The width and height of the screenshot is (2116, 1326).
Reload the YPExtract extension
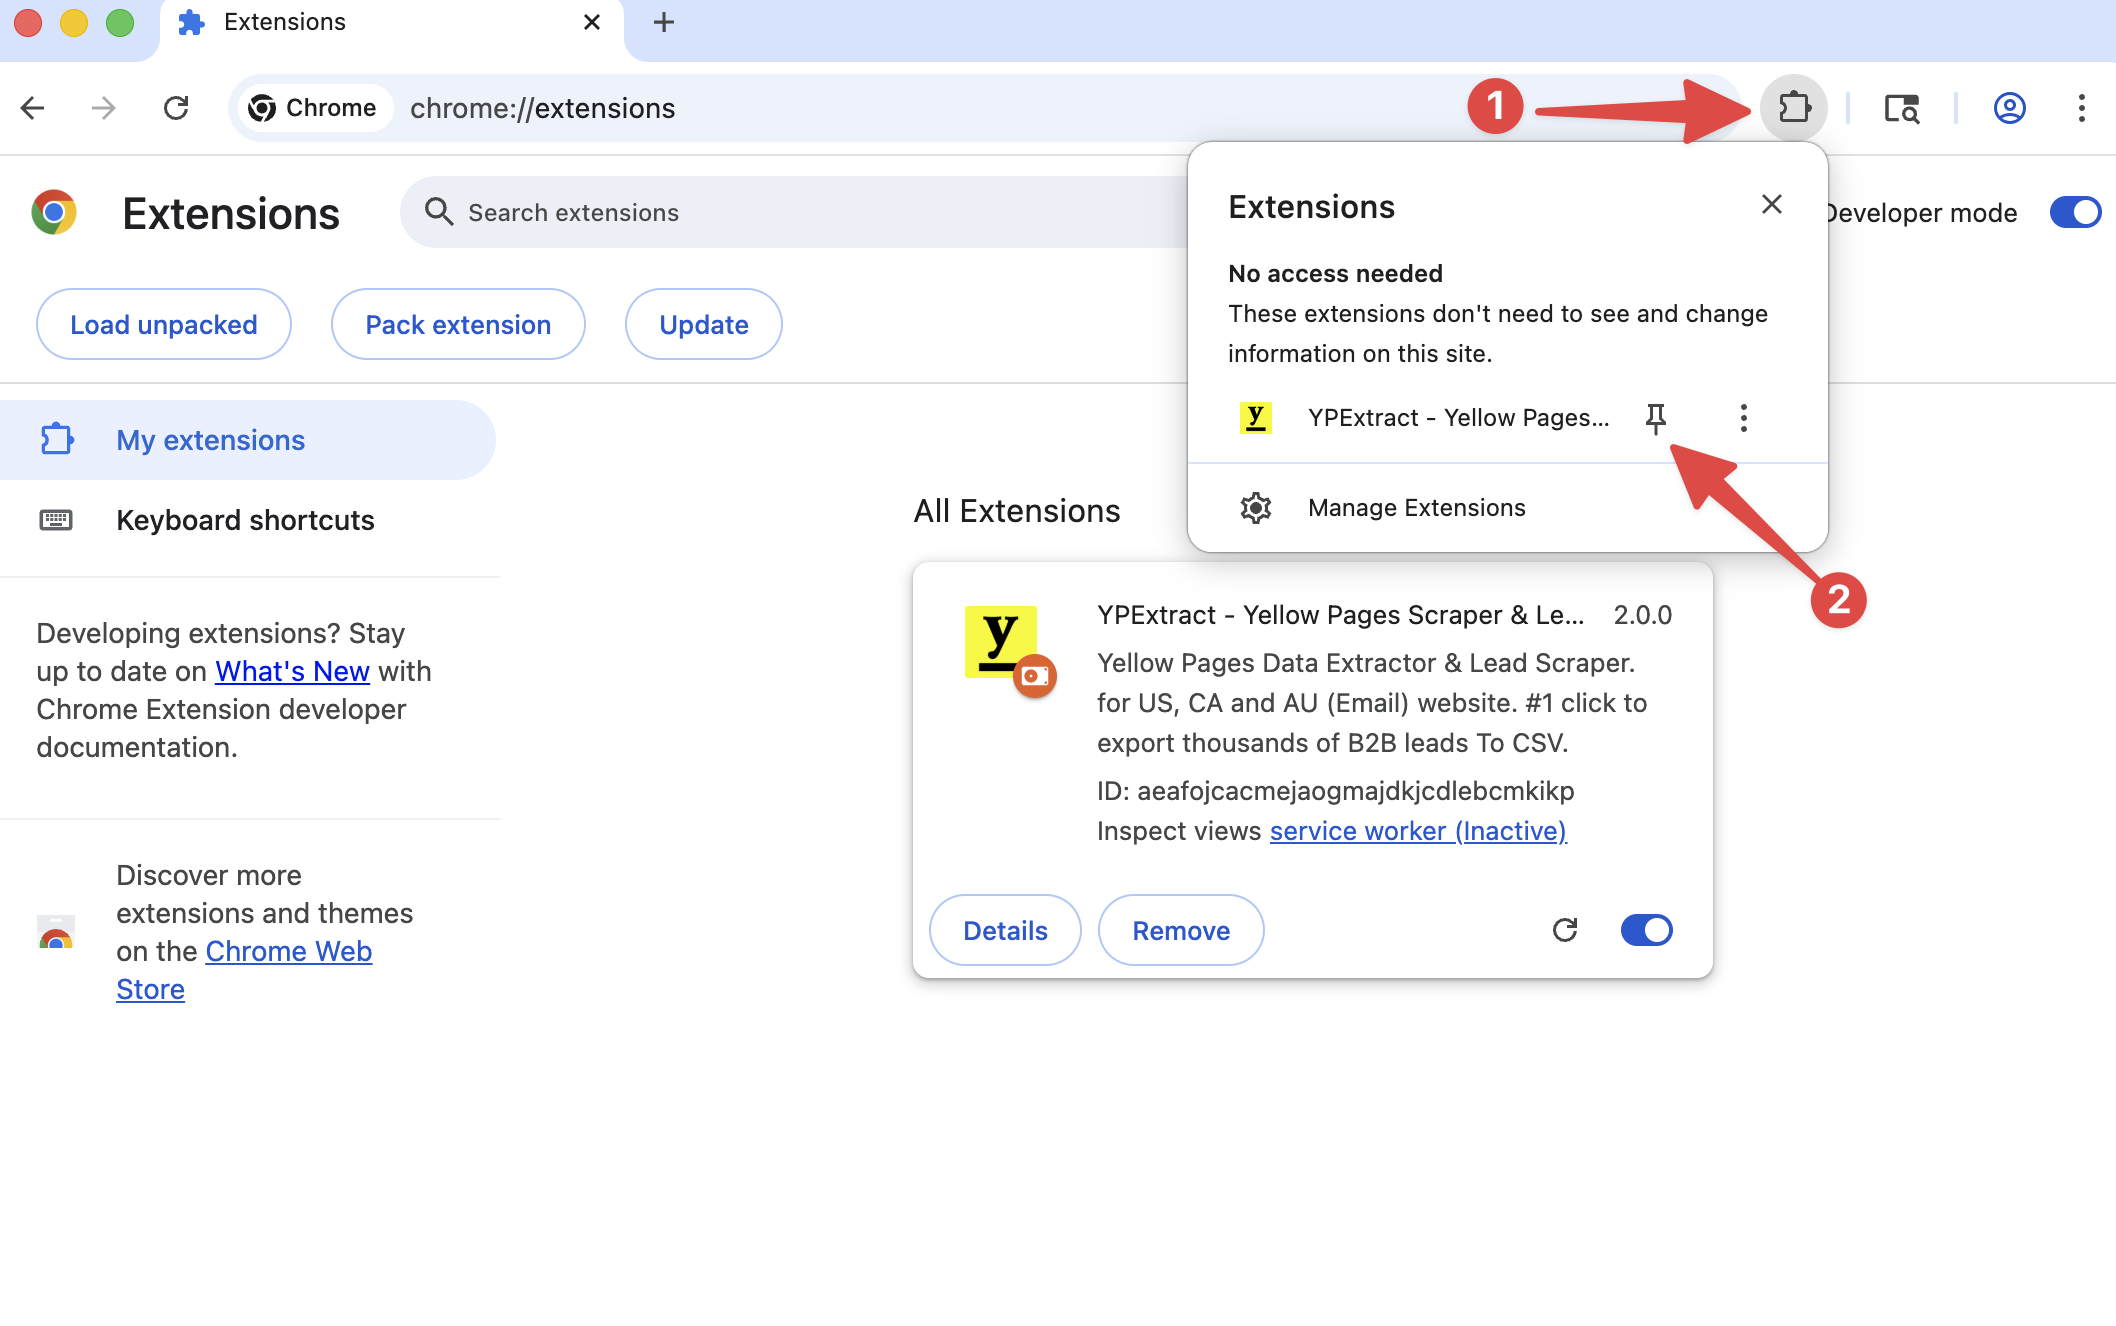tap(1565, 930)
